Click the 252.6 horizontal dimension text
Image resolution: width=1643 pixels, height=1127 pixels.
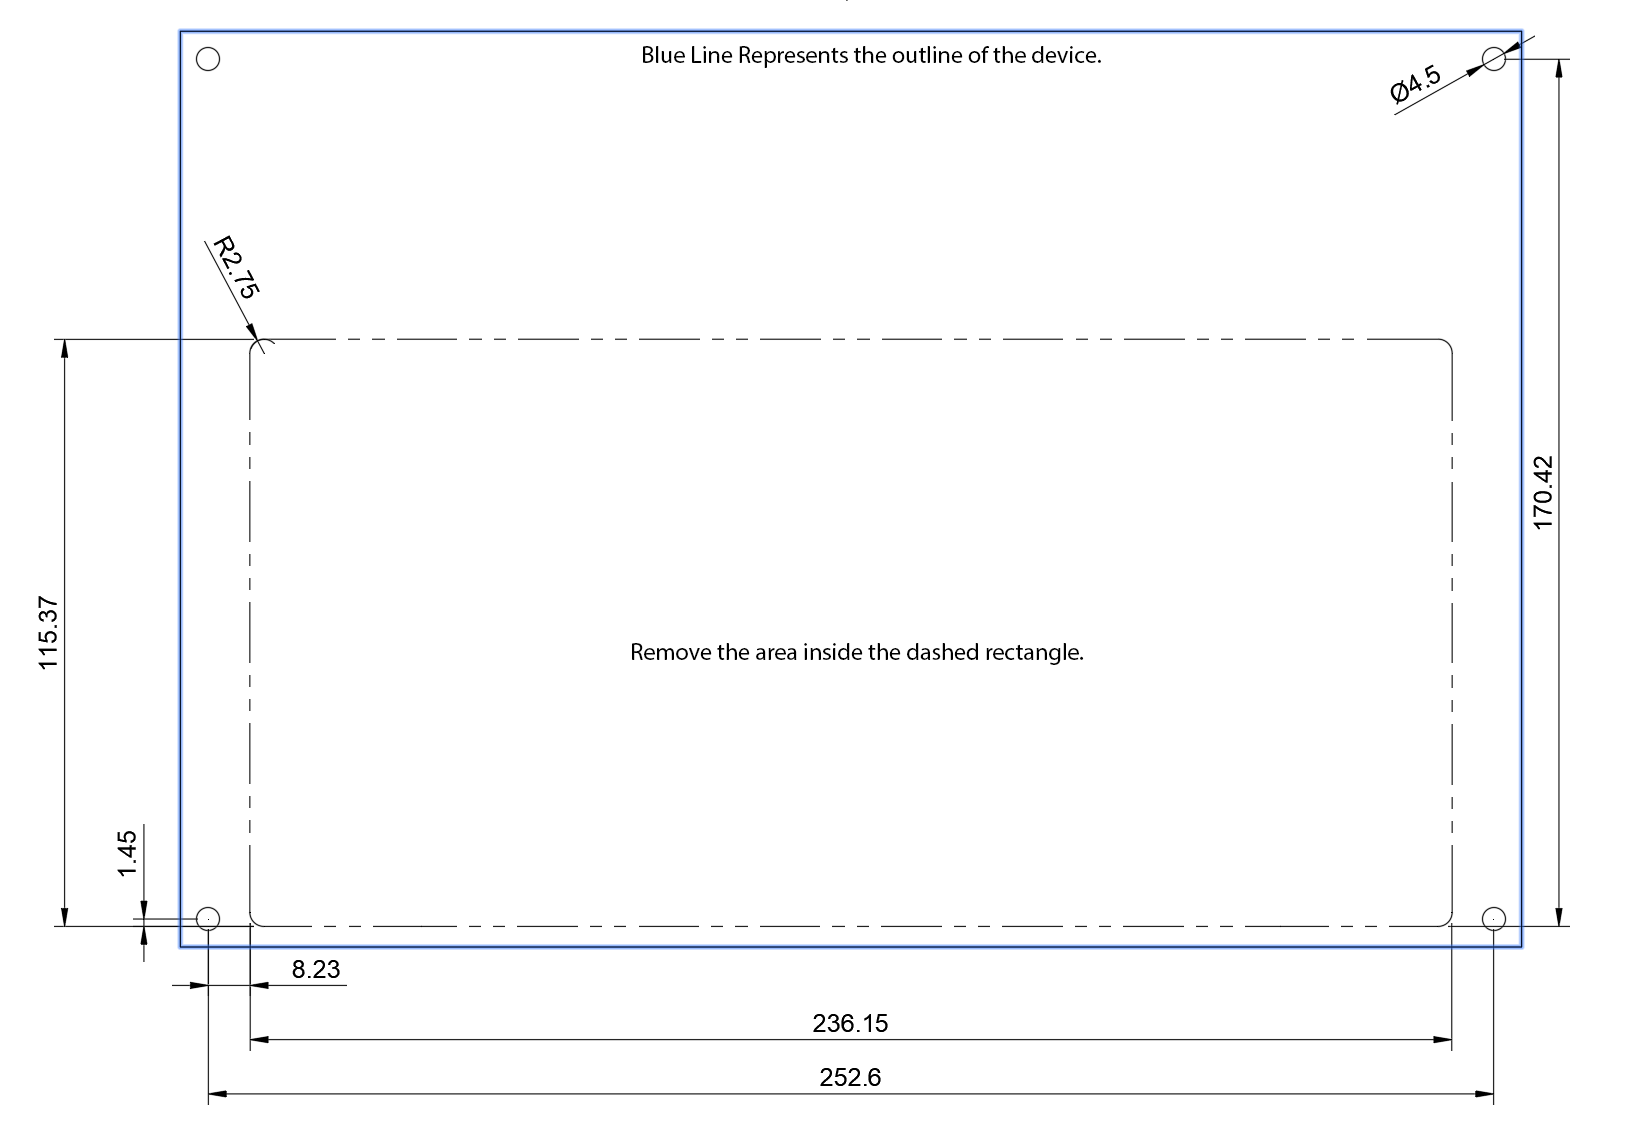(x=850, y=1077)
